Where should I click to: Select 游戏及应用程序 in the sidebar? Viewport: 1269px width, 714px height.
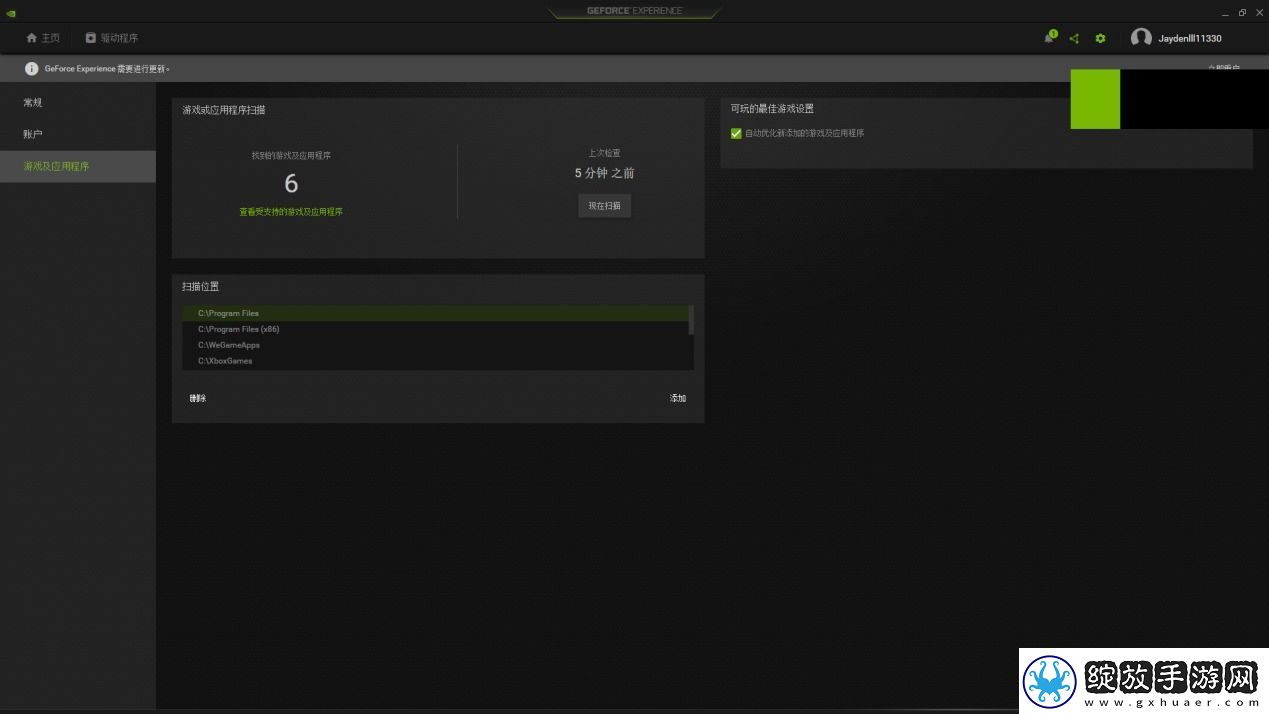(x=78, y=166)
